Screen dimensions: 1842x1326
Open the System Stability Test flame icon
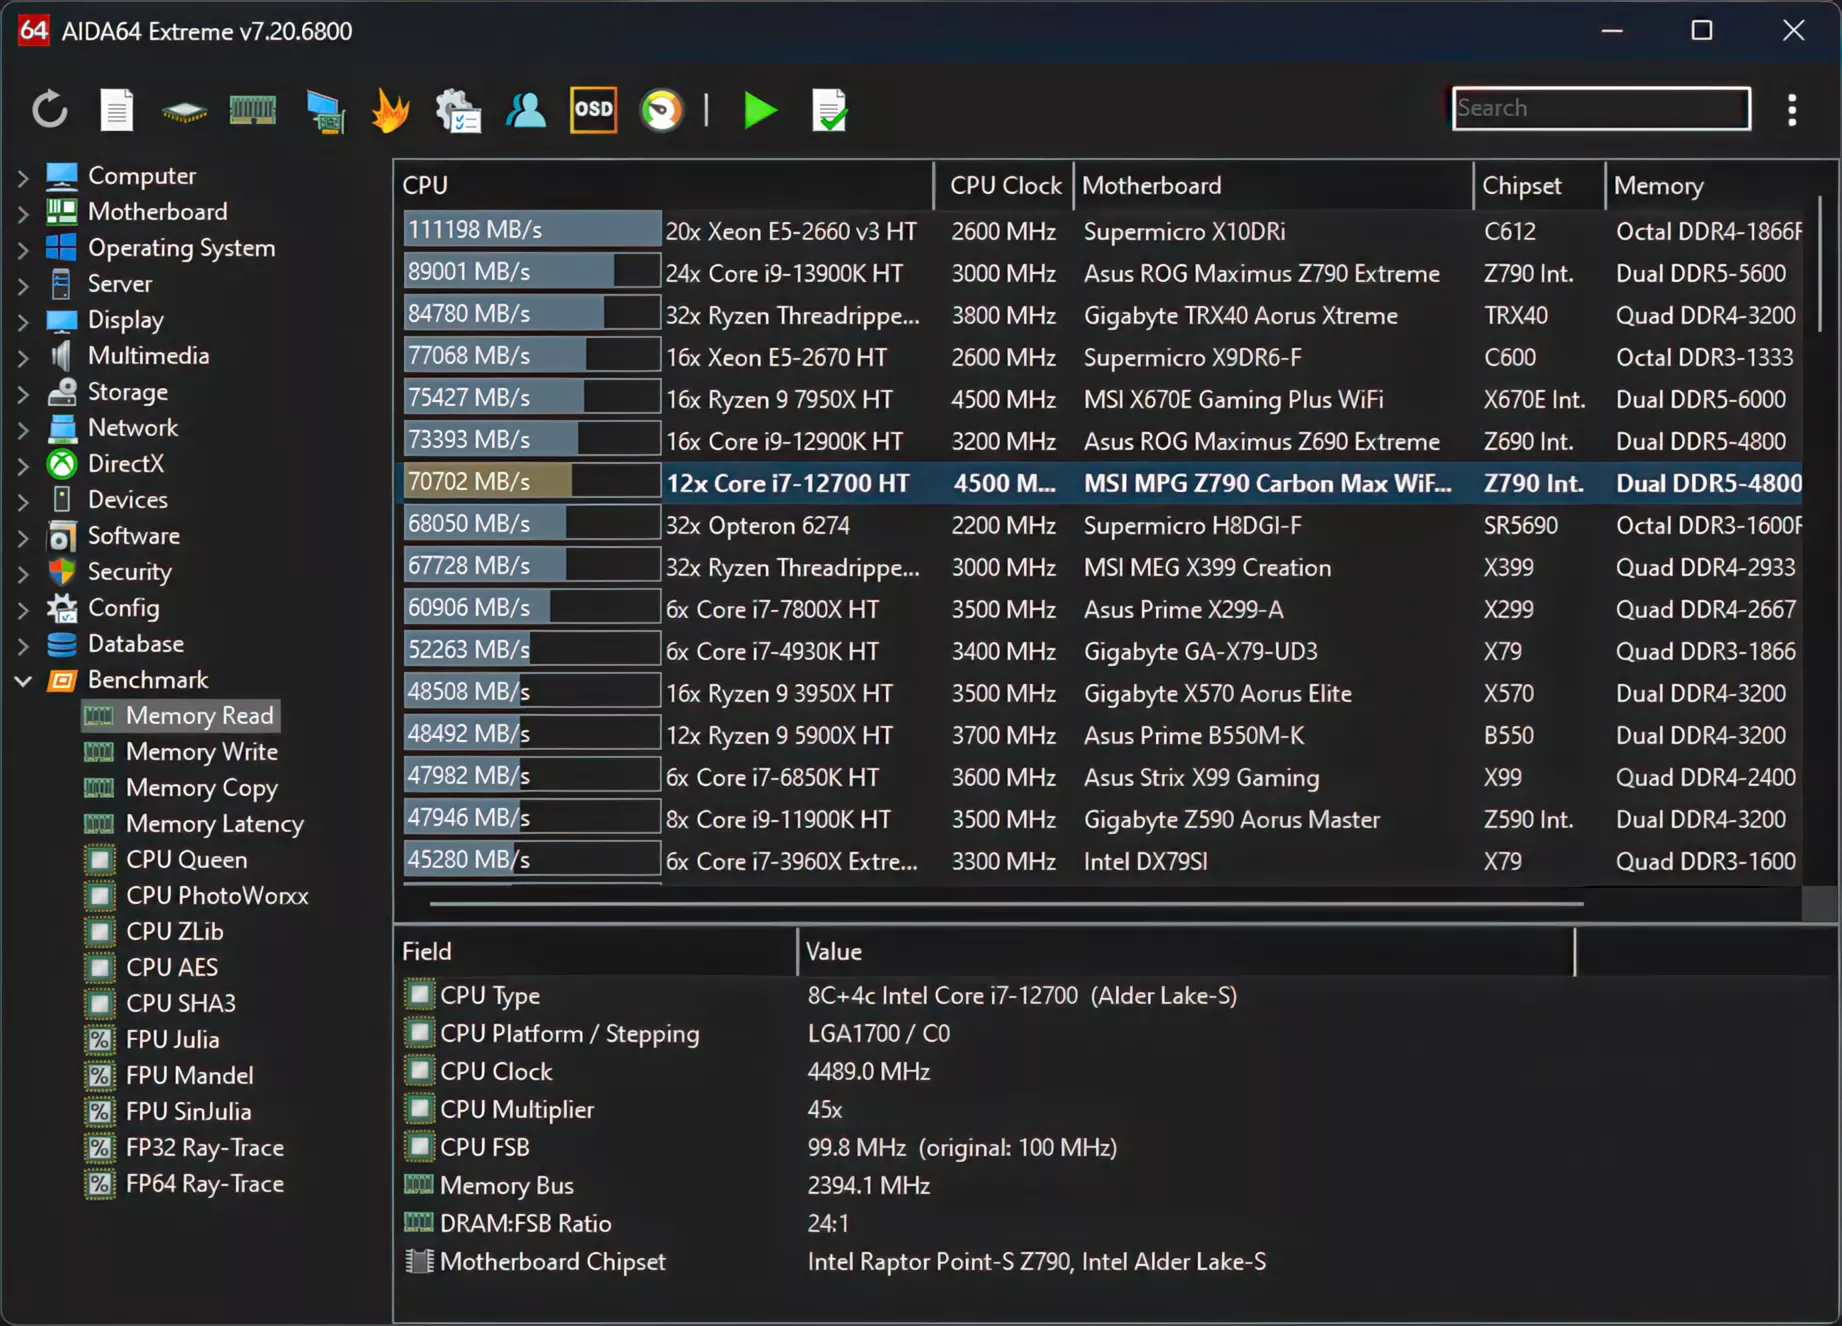(x=390, y=109)
